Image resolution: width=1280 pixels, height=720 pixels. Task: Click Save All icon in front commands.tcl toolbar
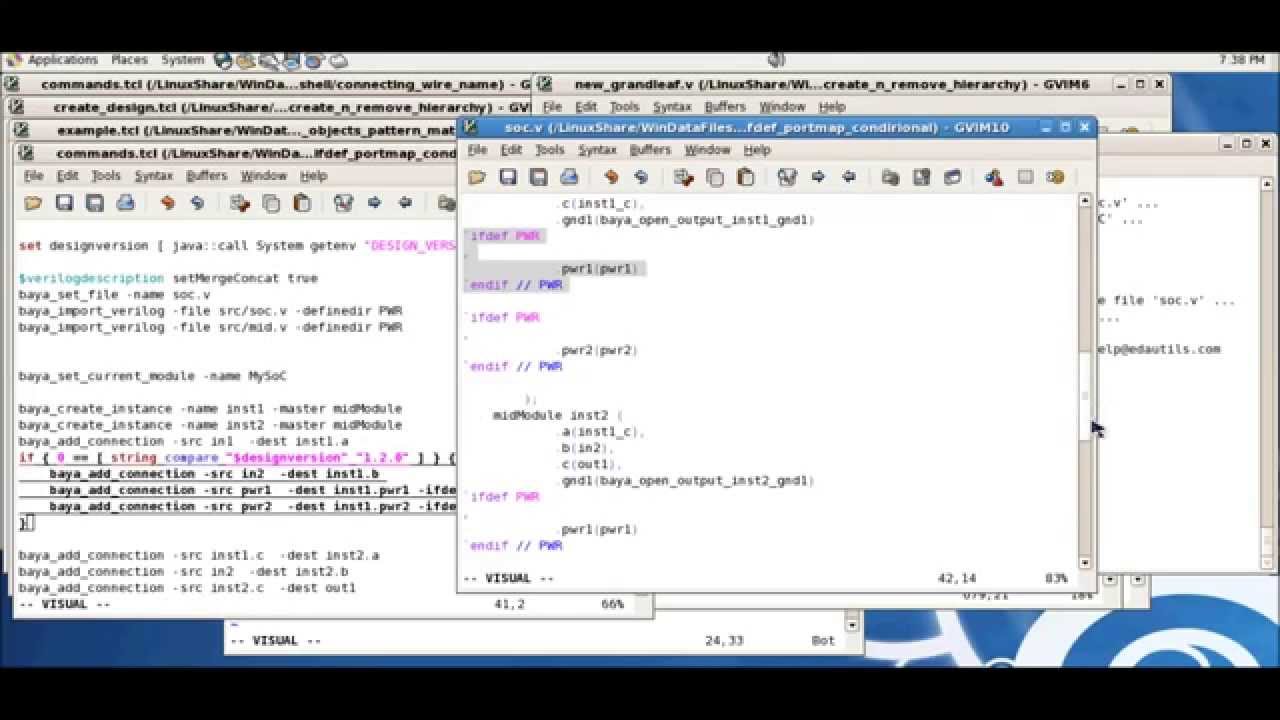(94, 203)
